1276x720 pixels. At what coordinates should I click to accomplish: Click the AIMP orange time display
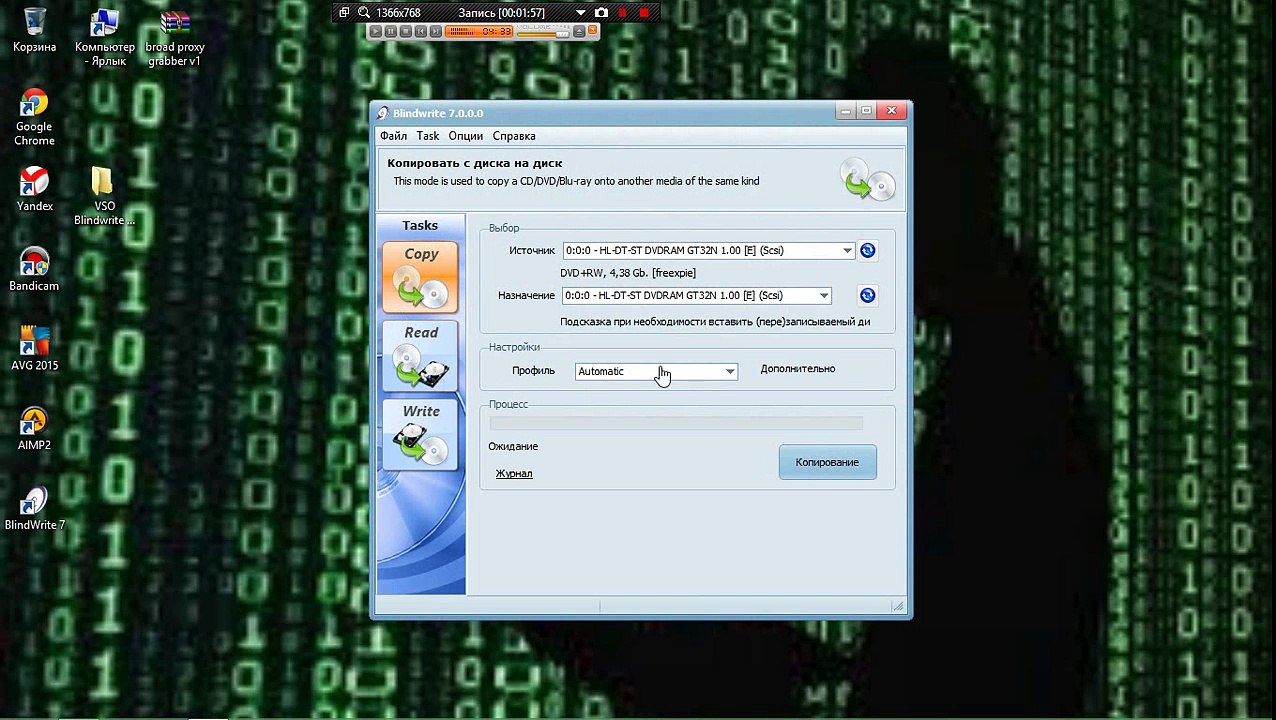coord(479,31)
